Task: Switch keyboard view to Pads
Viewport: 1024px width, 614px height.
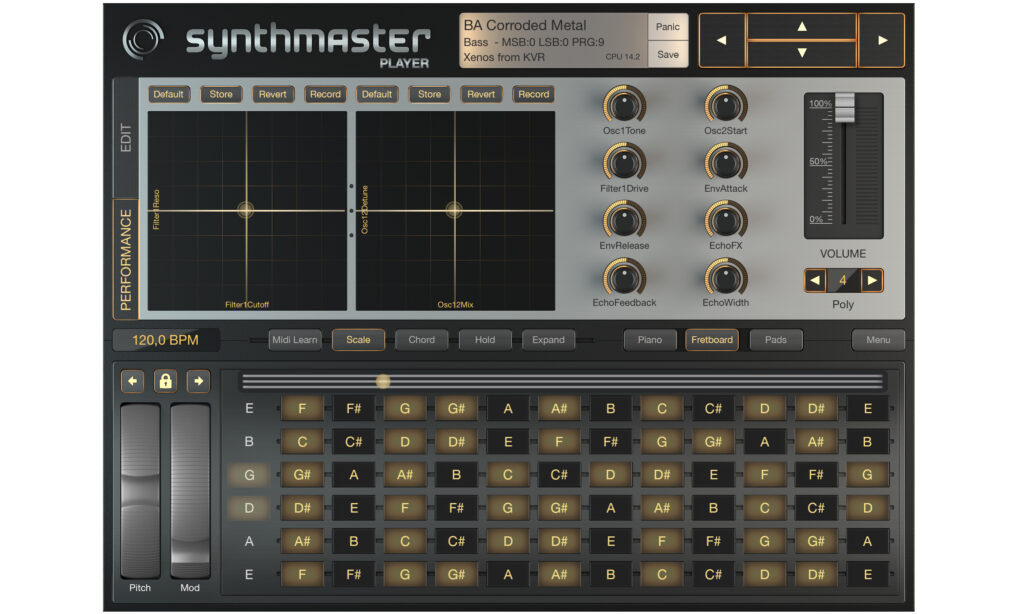Action: click(x=775, y=340)
